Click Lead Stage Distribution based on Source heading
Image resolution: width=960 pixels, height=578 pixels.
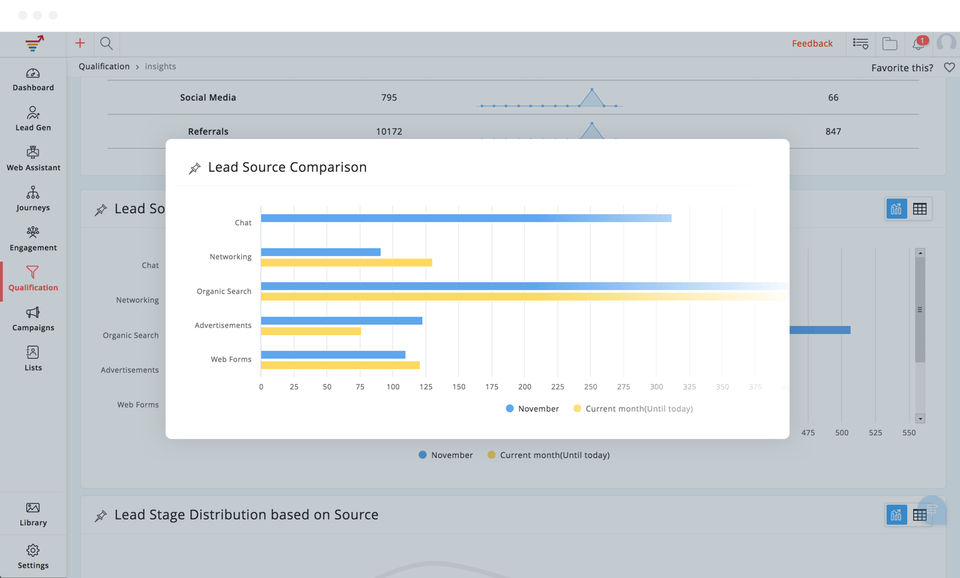pos(246,515)
